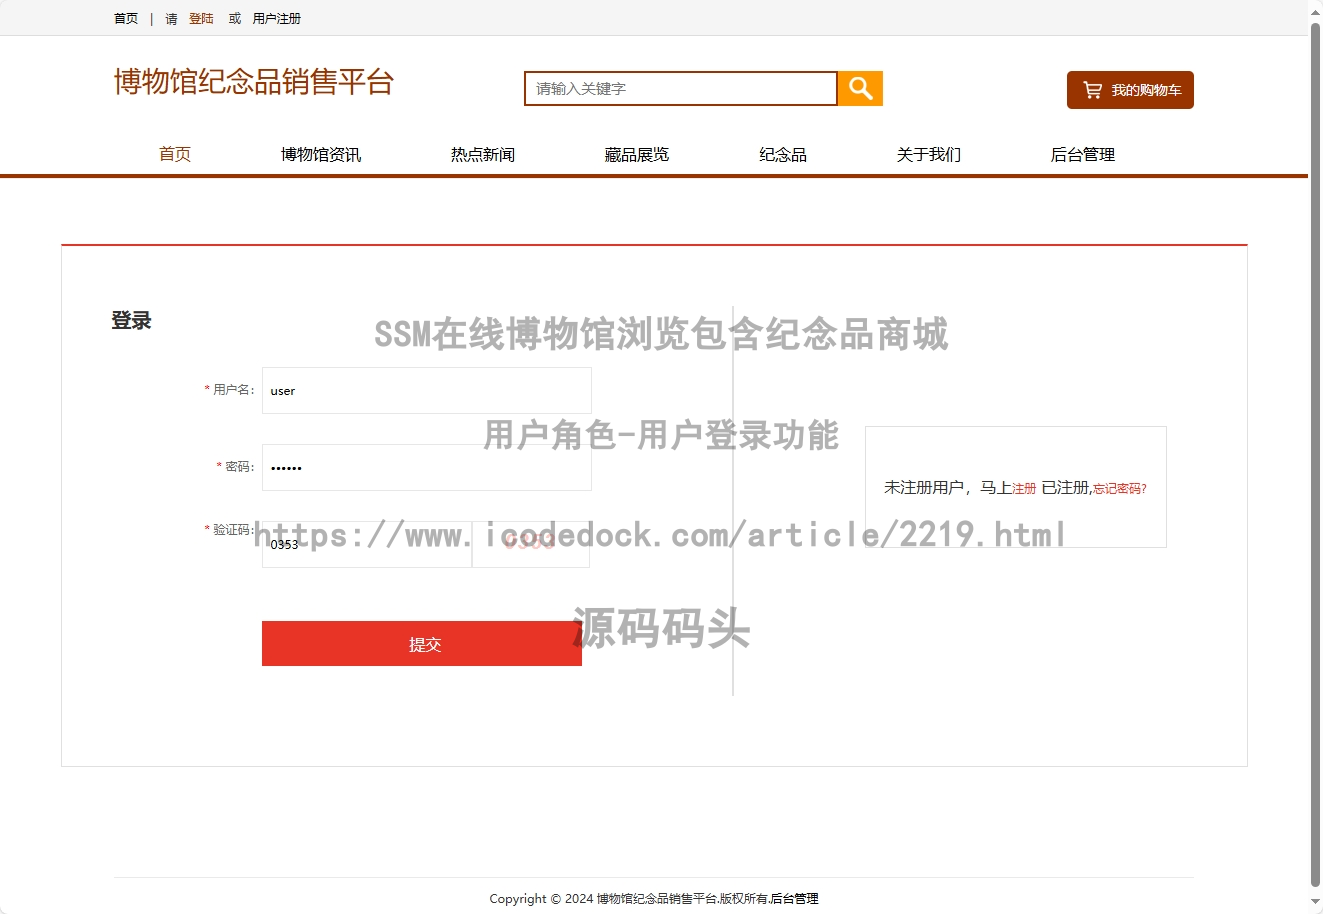Click 后台管理 link in footer
Screen dimensions: 1323x914
pos(794,898)
